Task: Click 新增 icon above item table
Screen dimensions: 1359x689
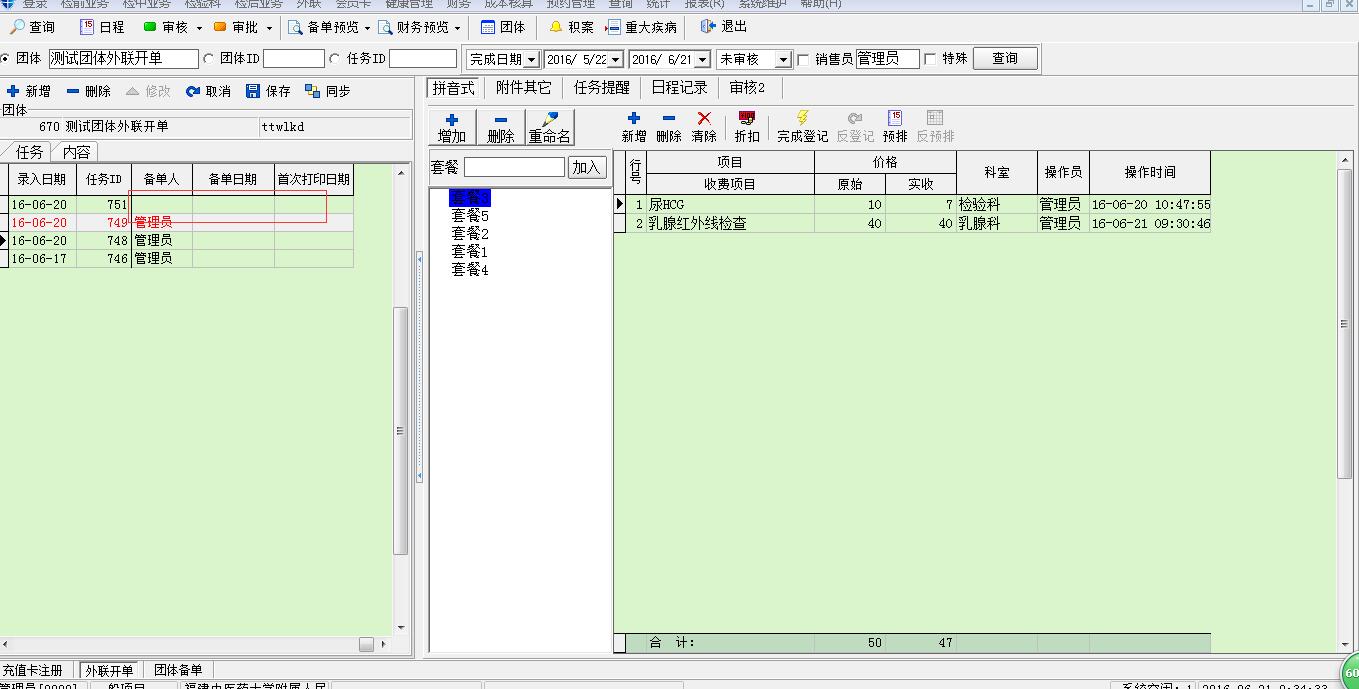Action: 633,118
